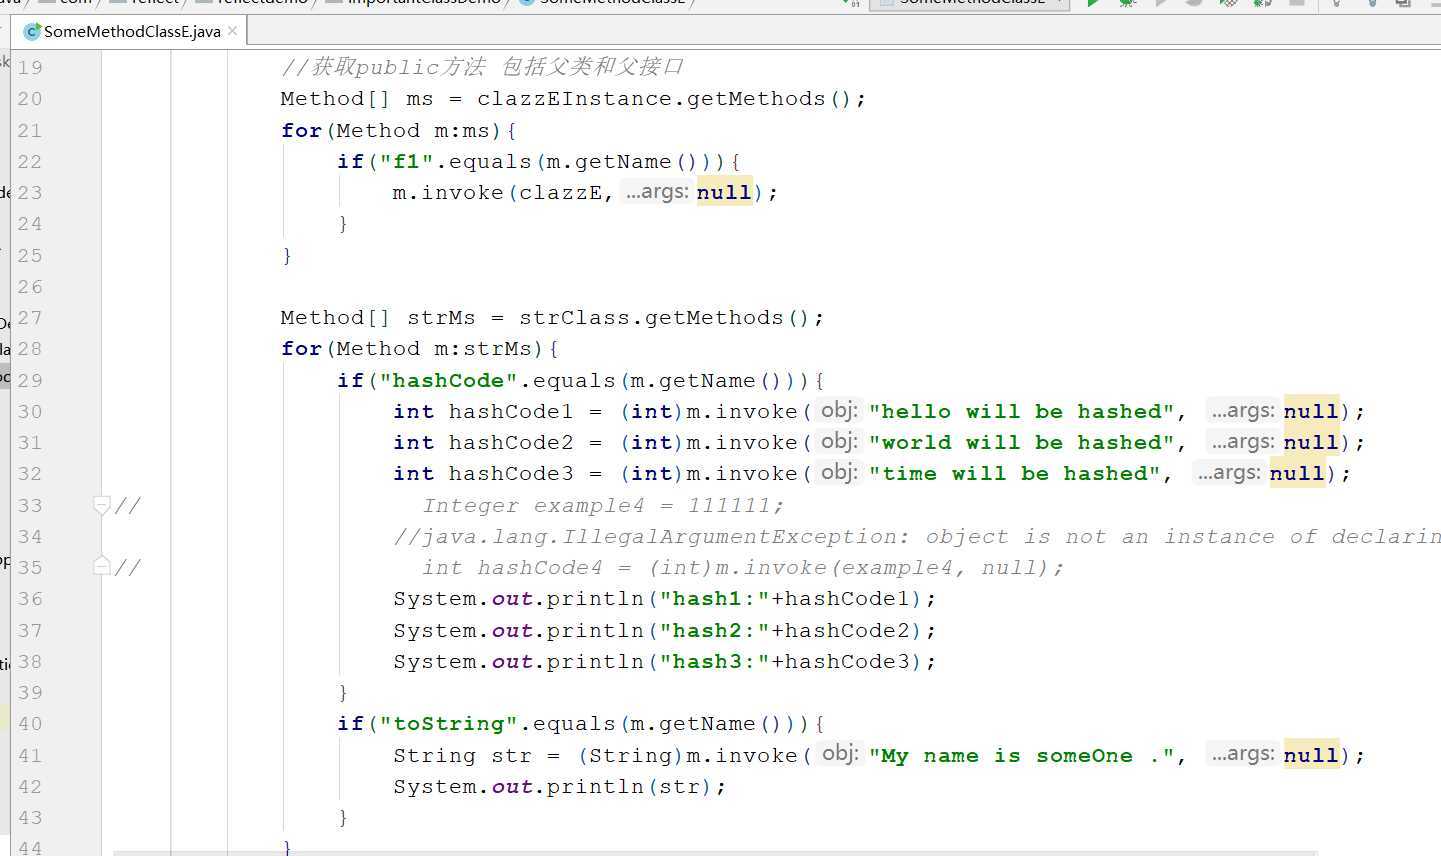Click the "strMs" variable on line 27
This screenshot has height=856, width=1441.
[x=441, y=317]
